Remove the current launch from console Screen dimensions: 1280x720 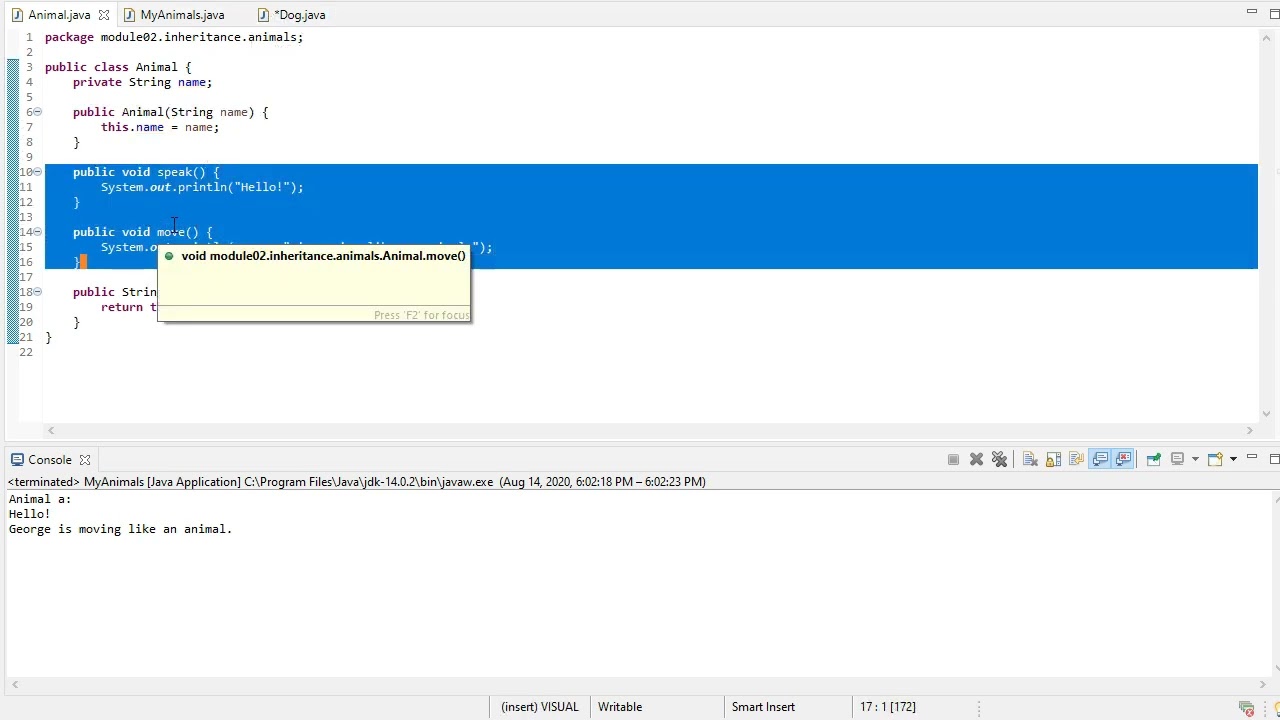(x=976, y=460)
